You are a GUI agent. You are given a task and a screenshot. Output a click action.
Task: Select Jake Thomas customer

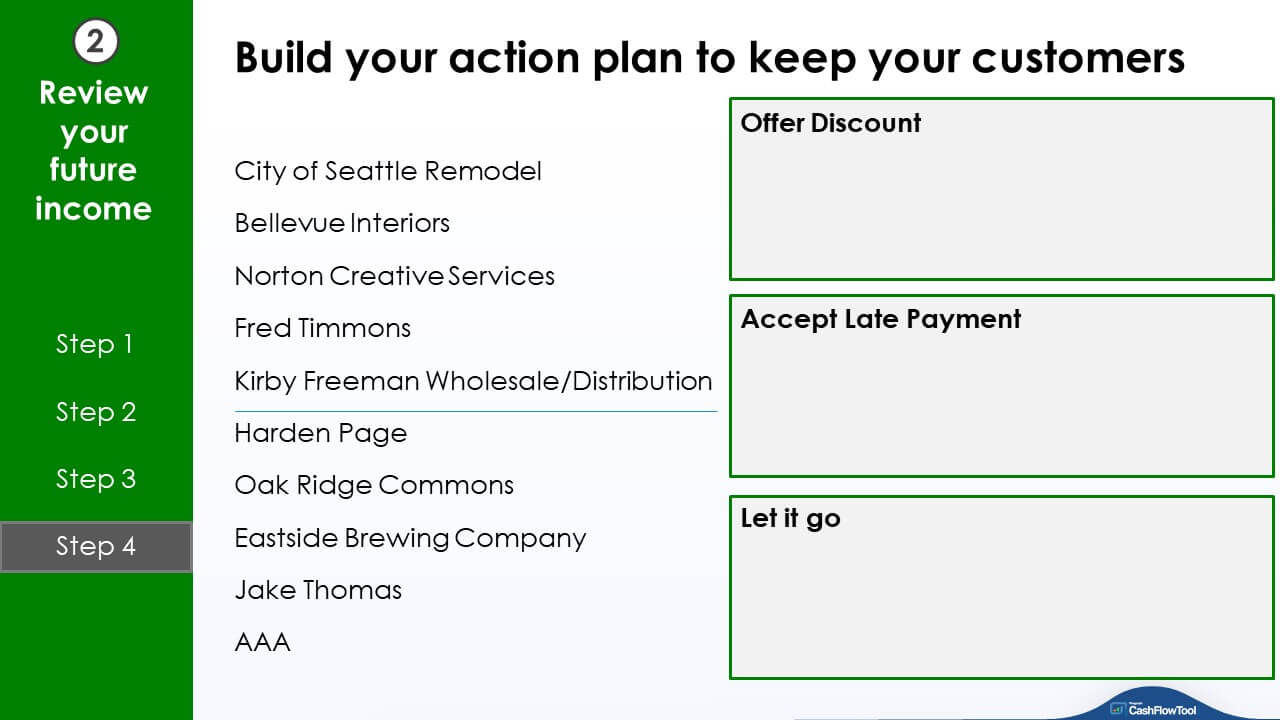318,590
